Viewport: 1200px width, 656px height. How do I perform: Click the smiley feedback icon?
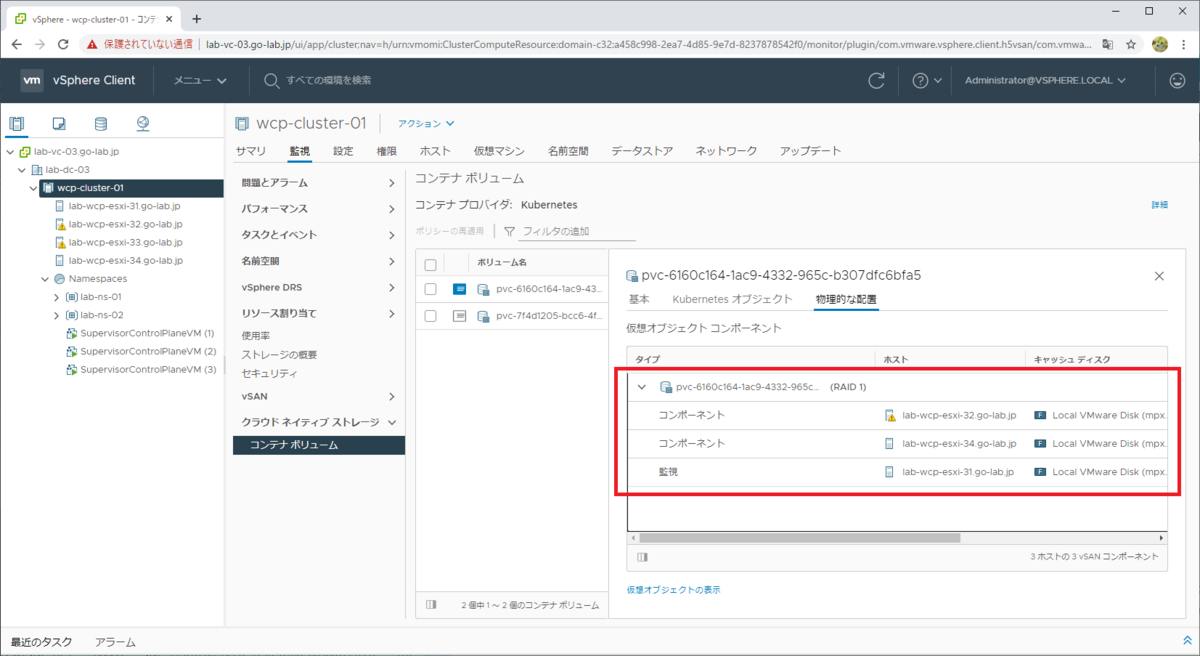pos(1176,80)
